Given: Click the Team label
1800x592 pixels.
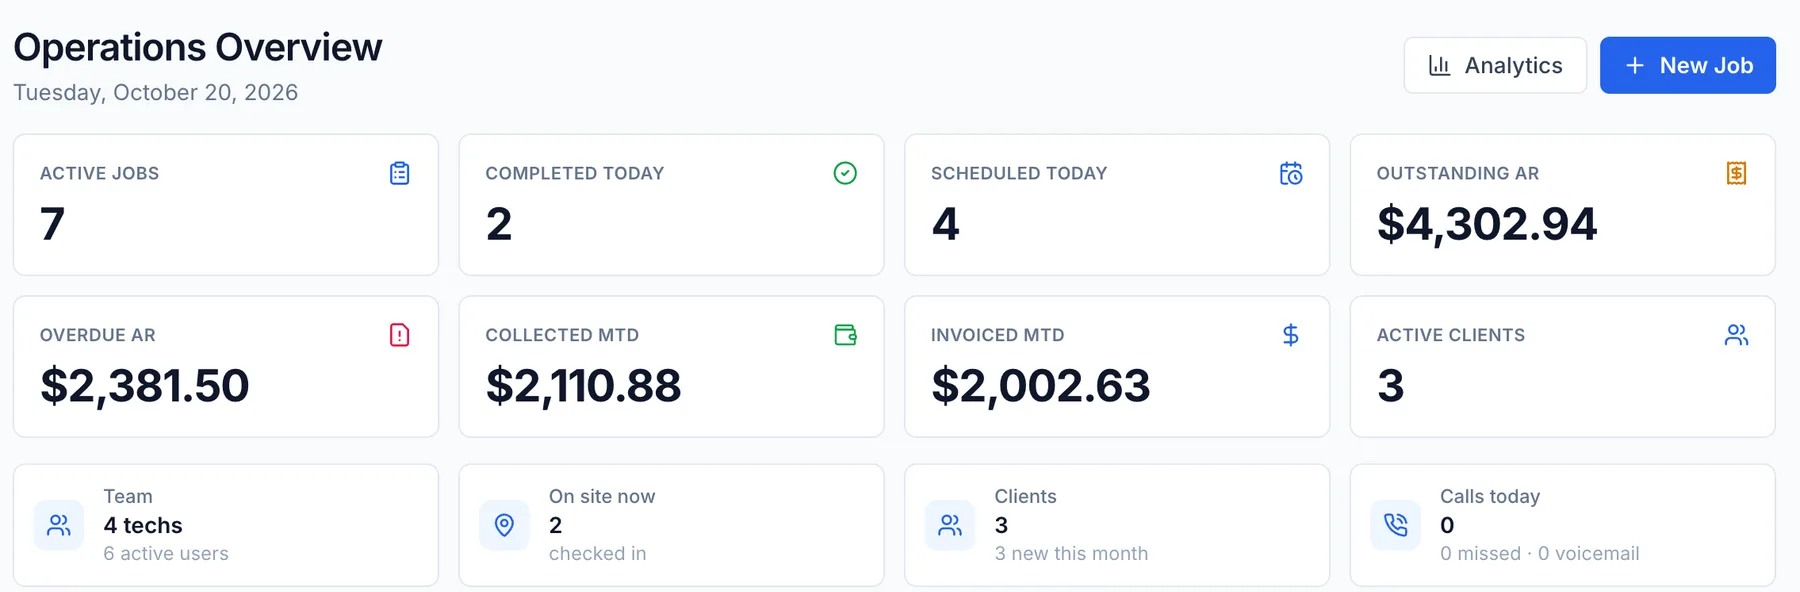Looking at the screenshot, I should click(x=128, y=496).
